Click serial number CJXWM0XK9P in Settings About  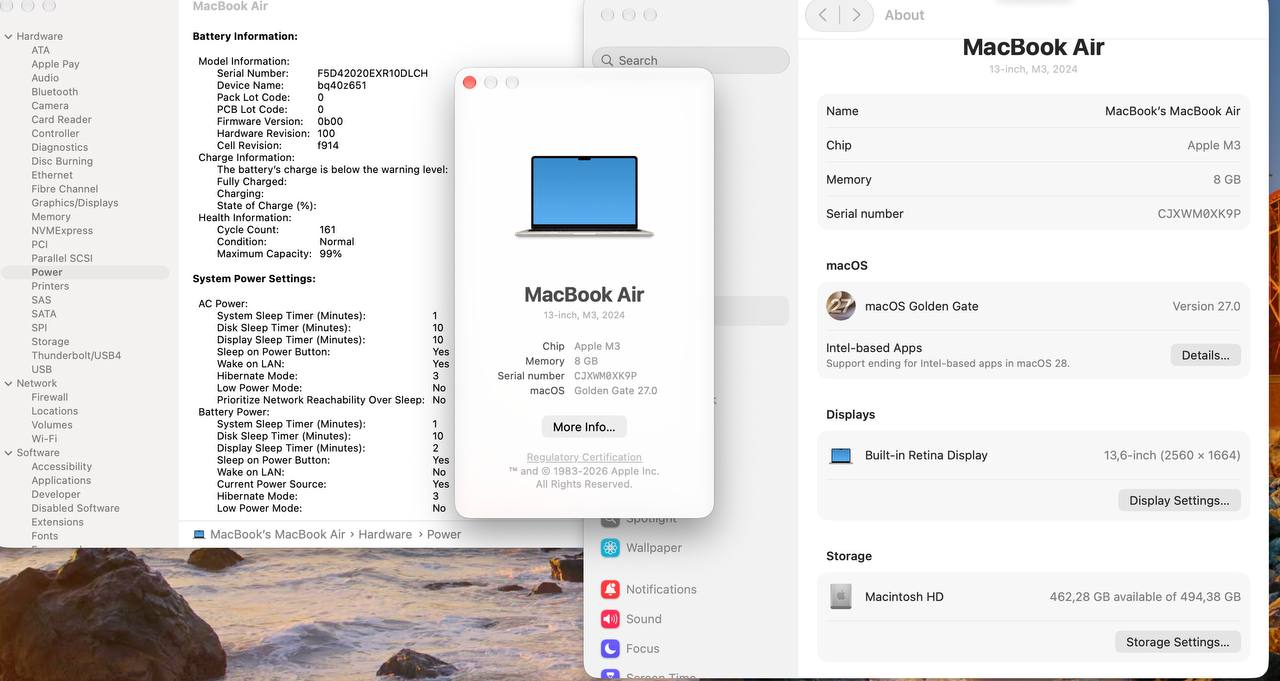(x=1199, y=214)
